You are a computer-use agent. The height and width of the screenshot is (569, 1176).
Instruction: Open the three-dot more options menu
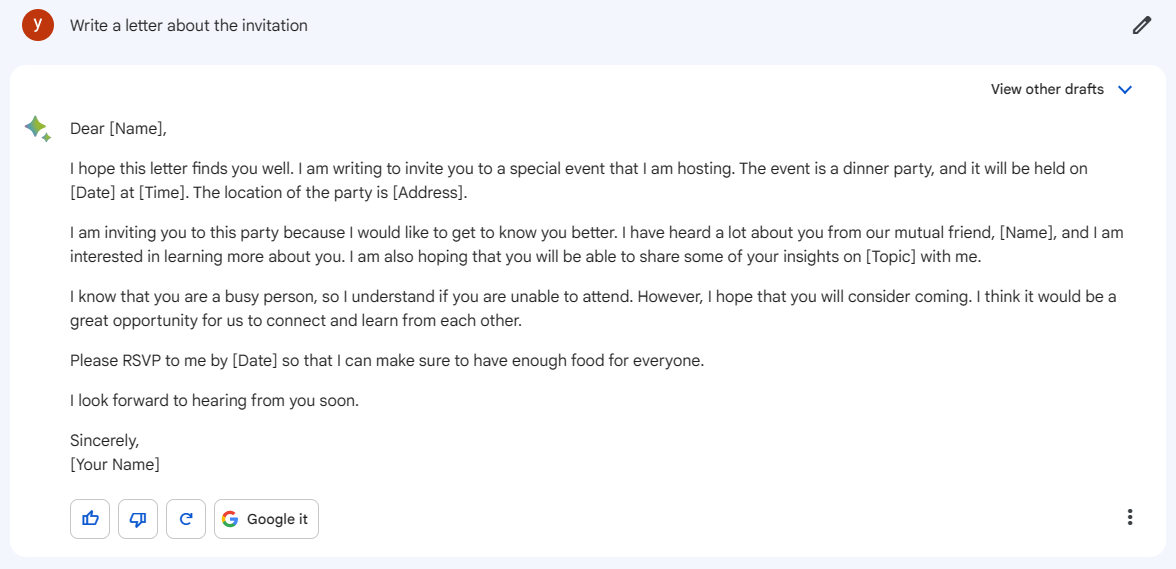1130,517
